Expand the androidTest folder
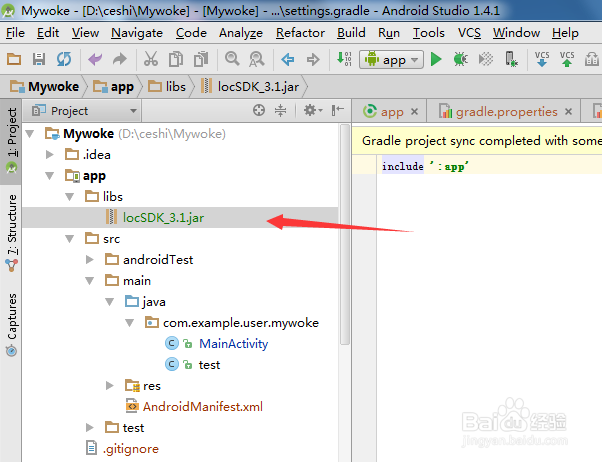The height and width of the screenshot is (462, 602). [90, 260]
